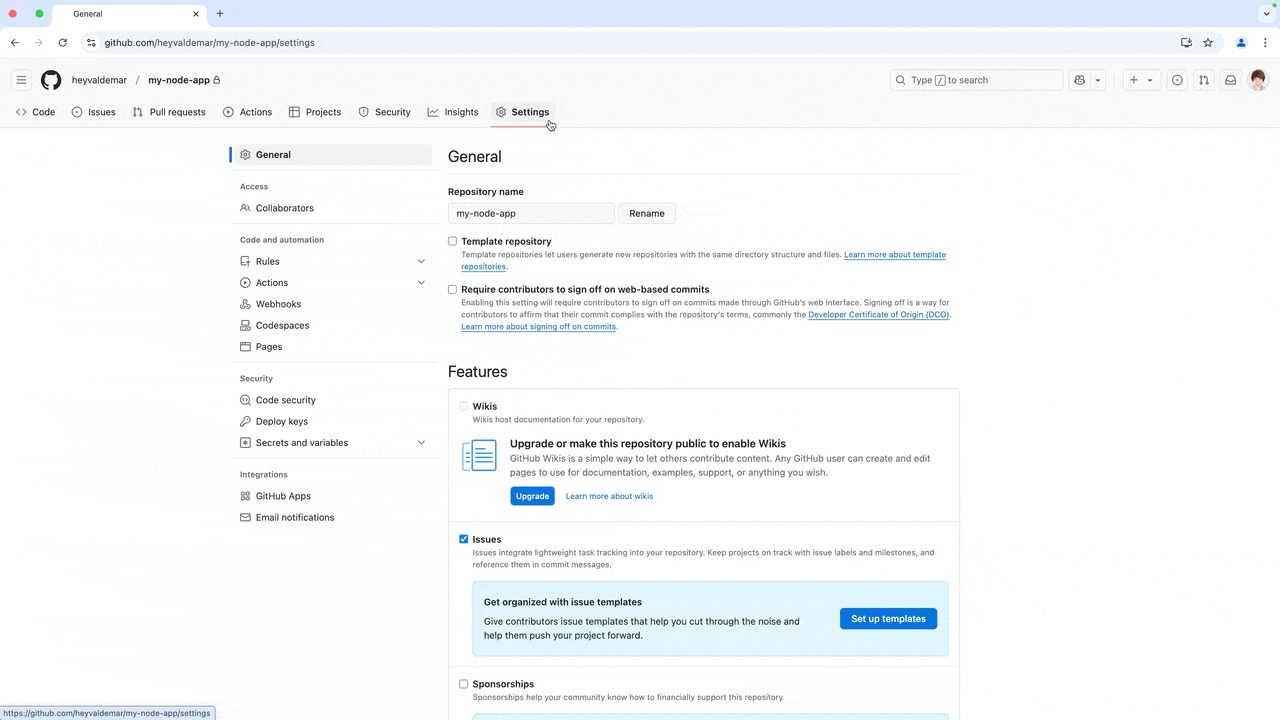Open Developer Certificate of Origin (DCO) link
Screen dimensions: 1280x720
click(x=879, y=315)
